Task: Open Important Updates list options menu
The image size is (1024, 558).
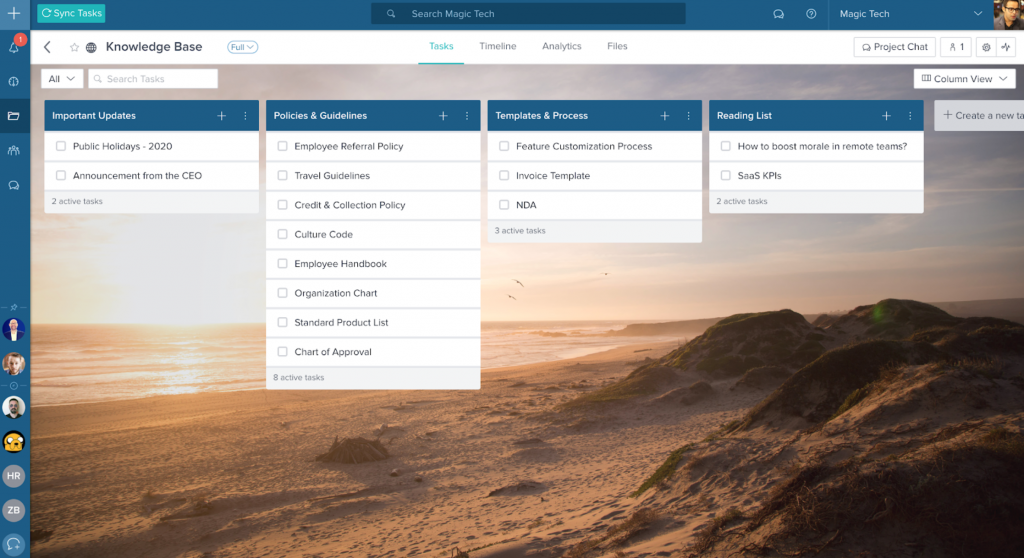Action: pyautogui.click(x=246, y=116)
